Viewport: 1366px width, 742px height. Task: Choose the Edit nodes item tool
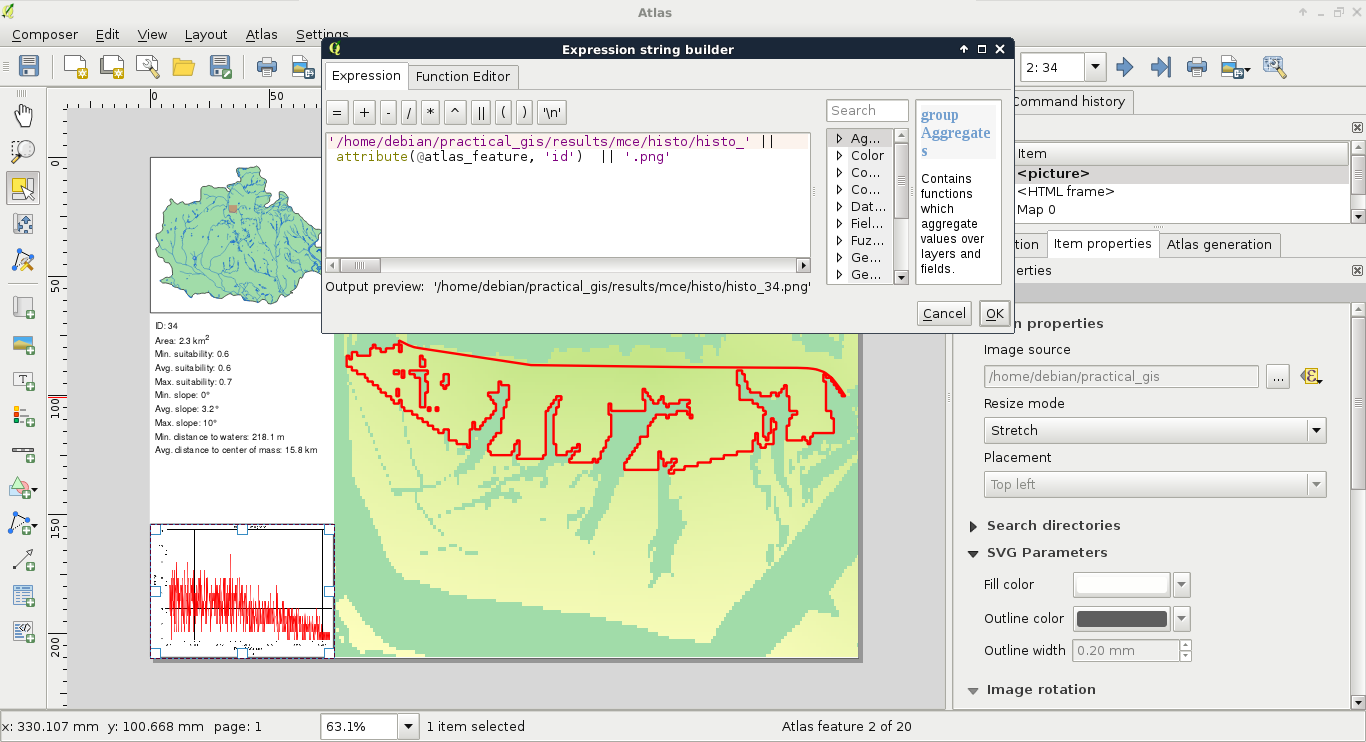[23, 260]
